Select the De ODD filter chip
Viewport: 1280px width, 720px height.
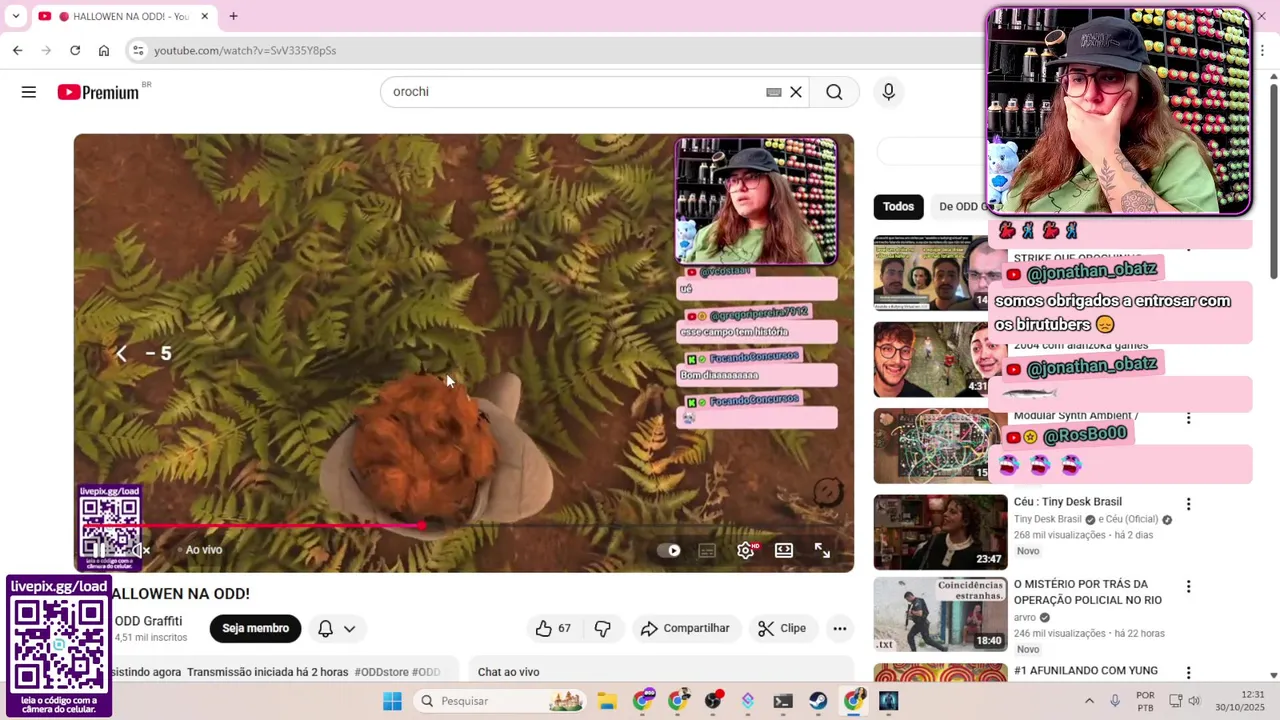pos(960,207)
